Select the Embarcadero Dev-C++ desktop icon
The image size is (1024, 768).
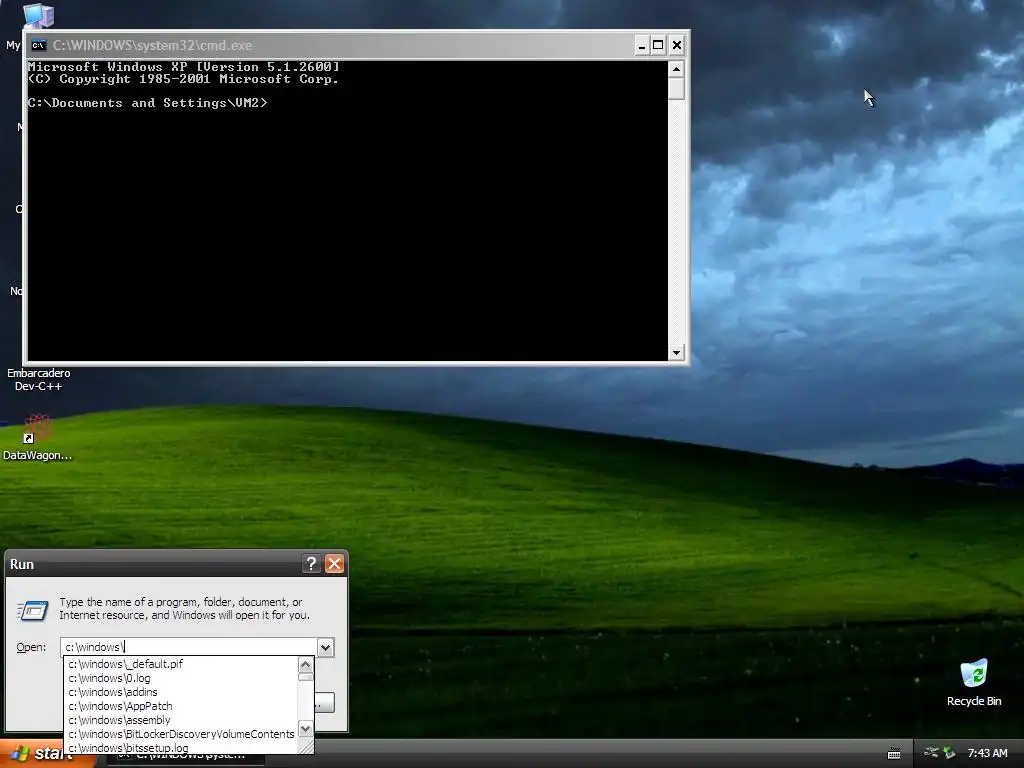(x=39, y=379)
